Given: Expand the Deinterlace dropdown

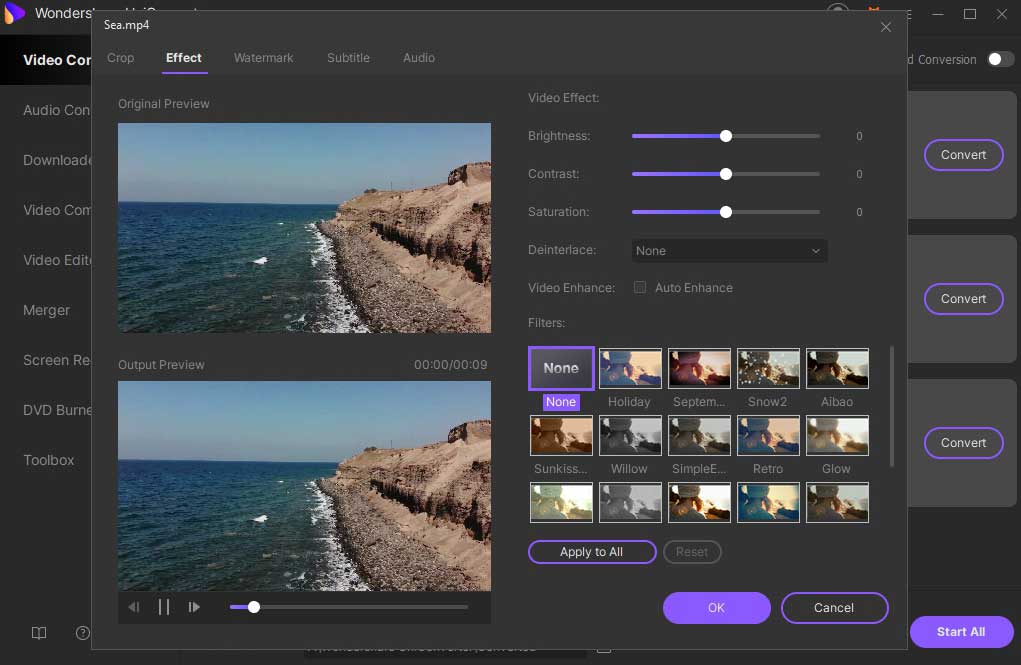Looking at the screenshot, I should pyautogui.click(x=729, y=251).
